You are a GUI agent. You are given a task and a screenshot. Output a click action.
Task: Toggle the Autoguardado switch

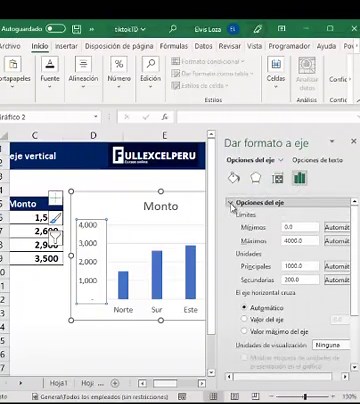point(55,29)
